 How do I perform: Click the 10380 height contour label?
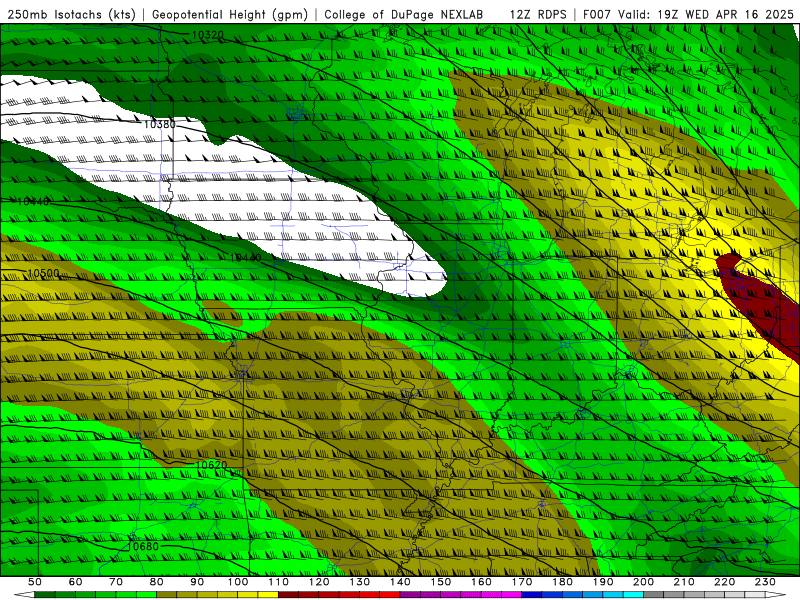160,124
